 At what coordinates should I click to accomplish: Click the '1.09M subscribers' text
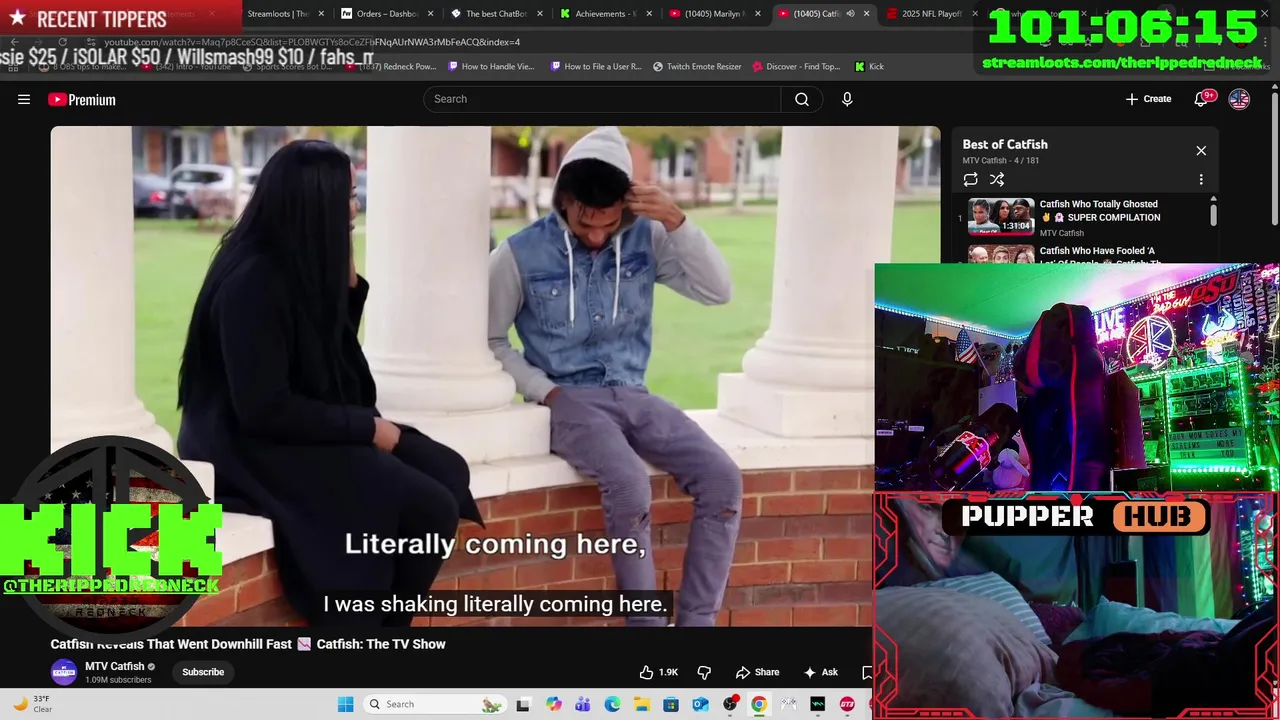(x=118, y=680)
